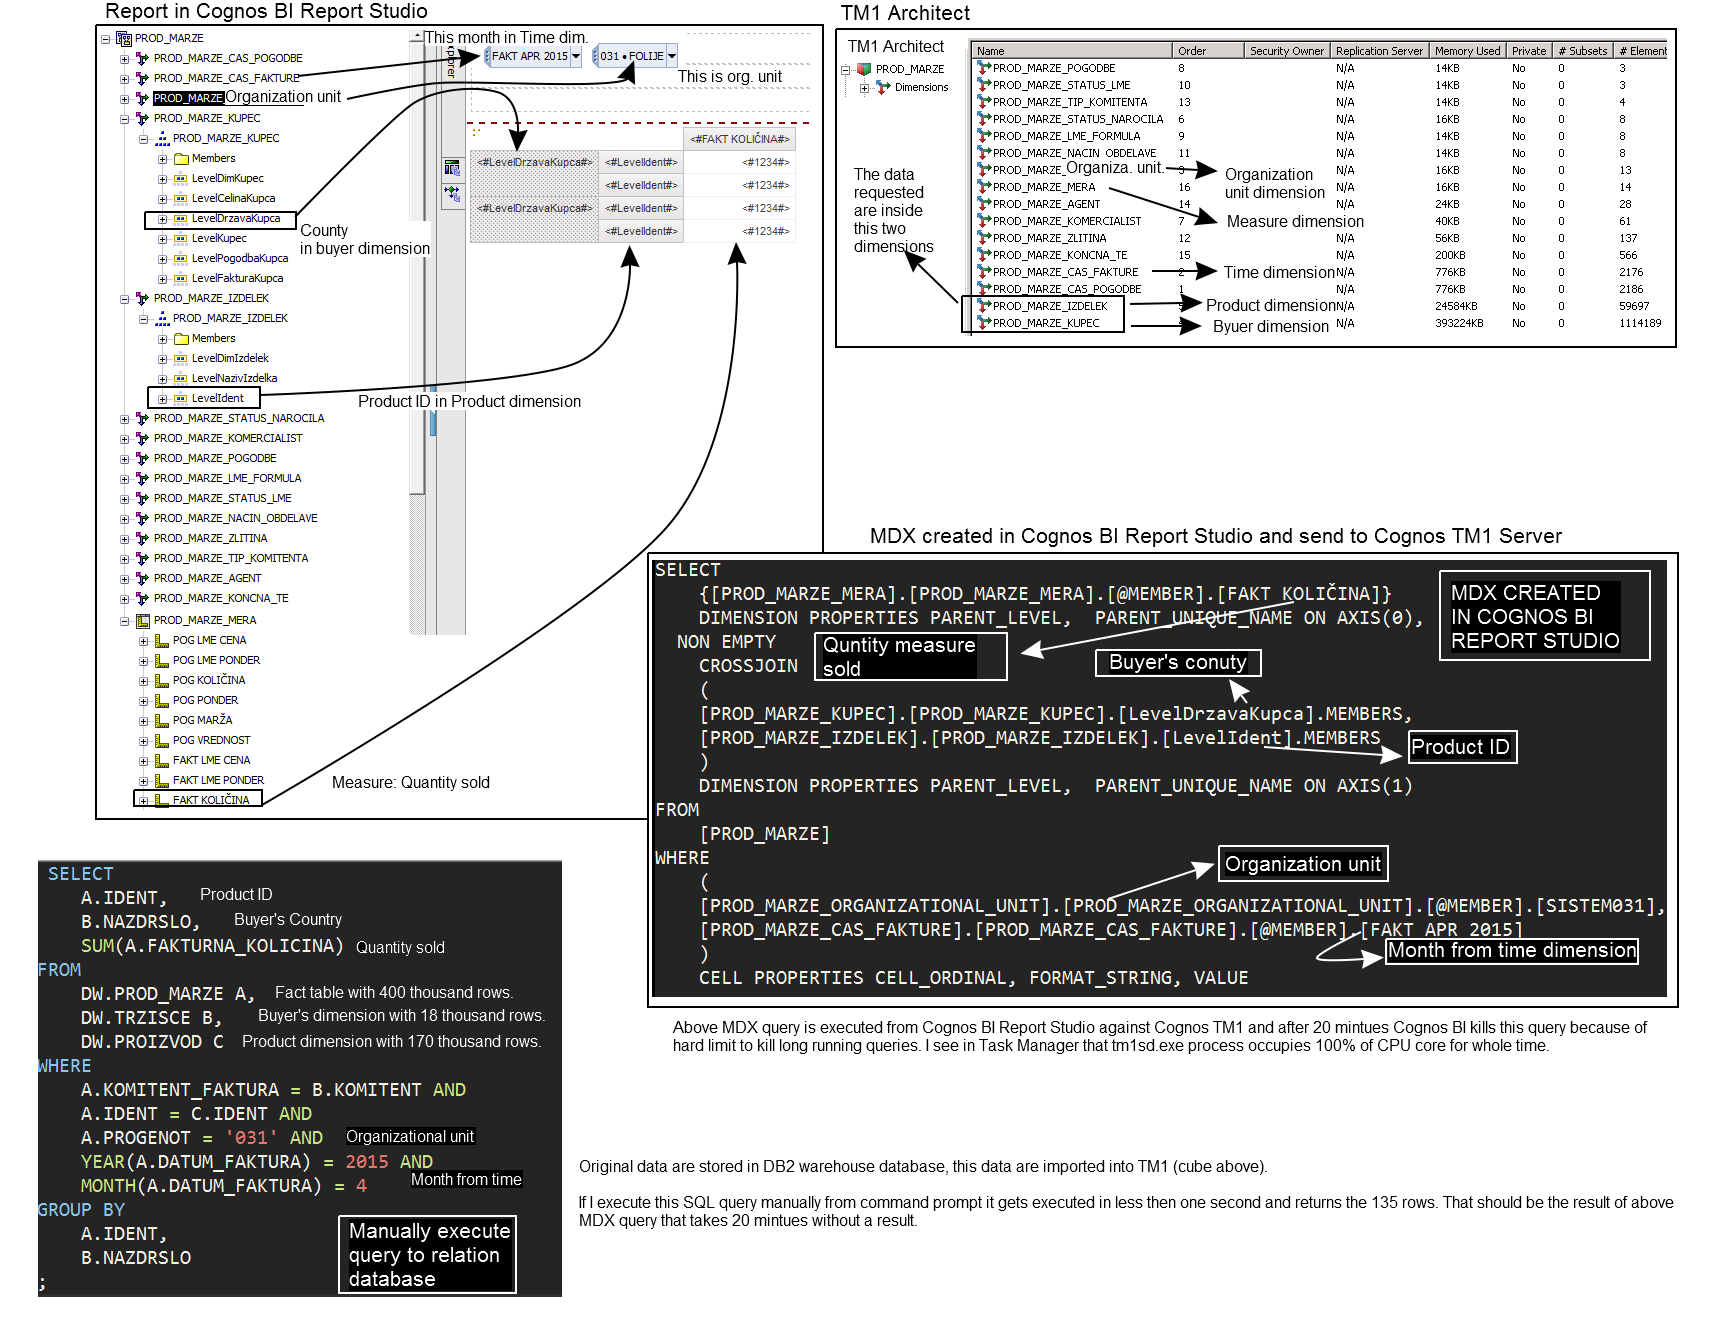Click the explorer bar icon with green arrows
Image resolution: width=1731 pixels, height=1325 pixels.
tap(452, 193)
